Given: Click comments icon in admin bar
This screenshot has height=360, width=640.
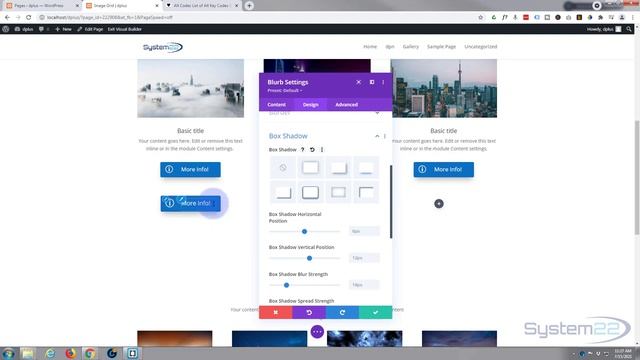Looking at the screenshot, I should pos(43,29).
